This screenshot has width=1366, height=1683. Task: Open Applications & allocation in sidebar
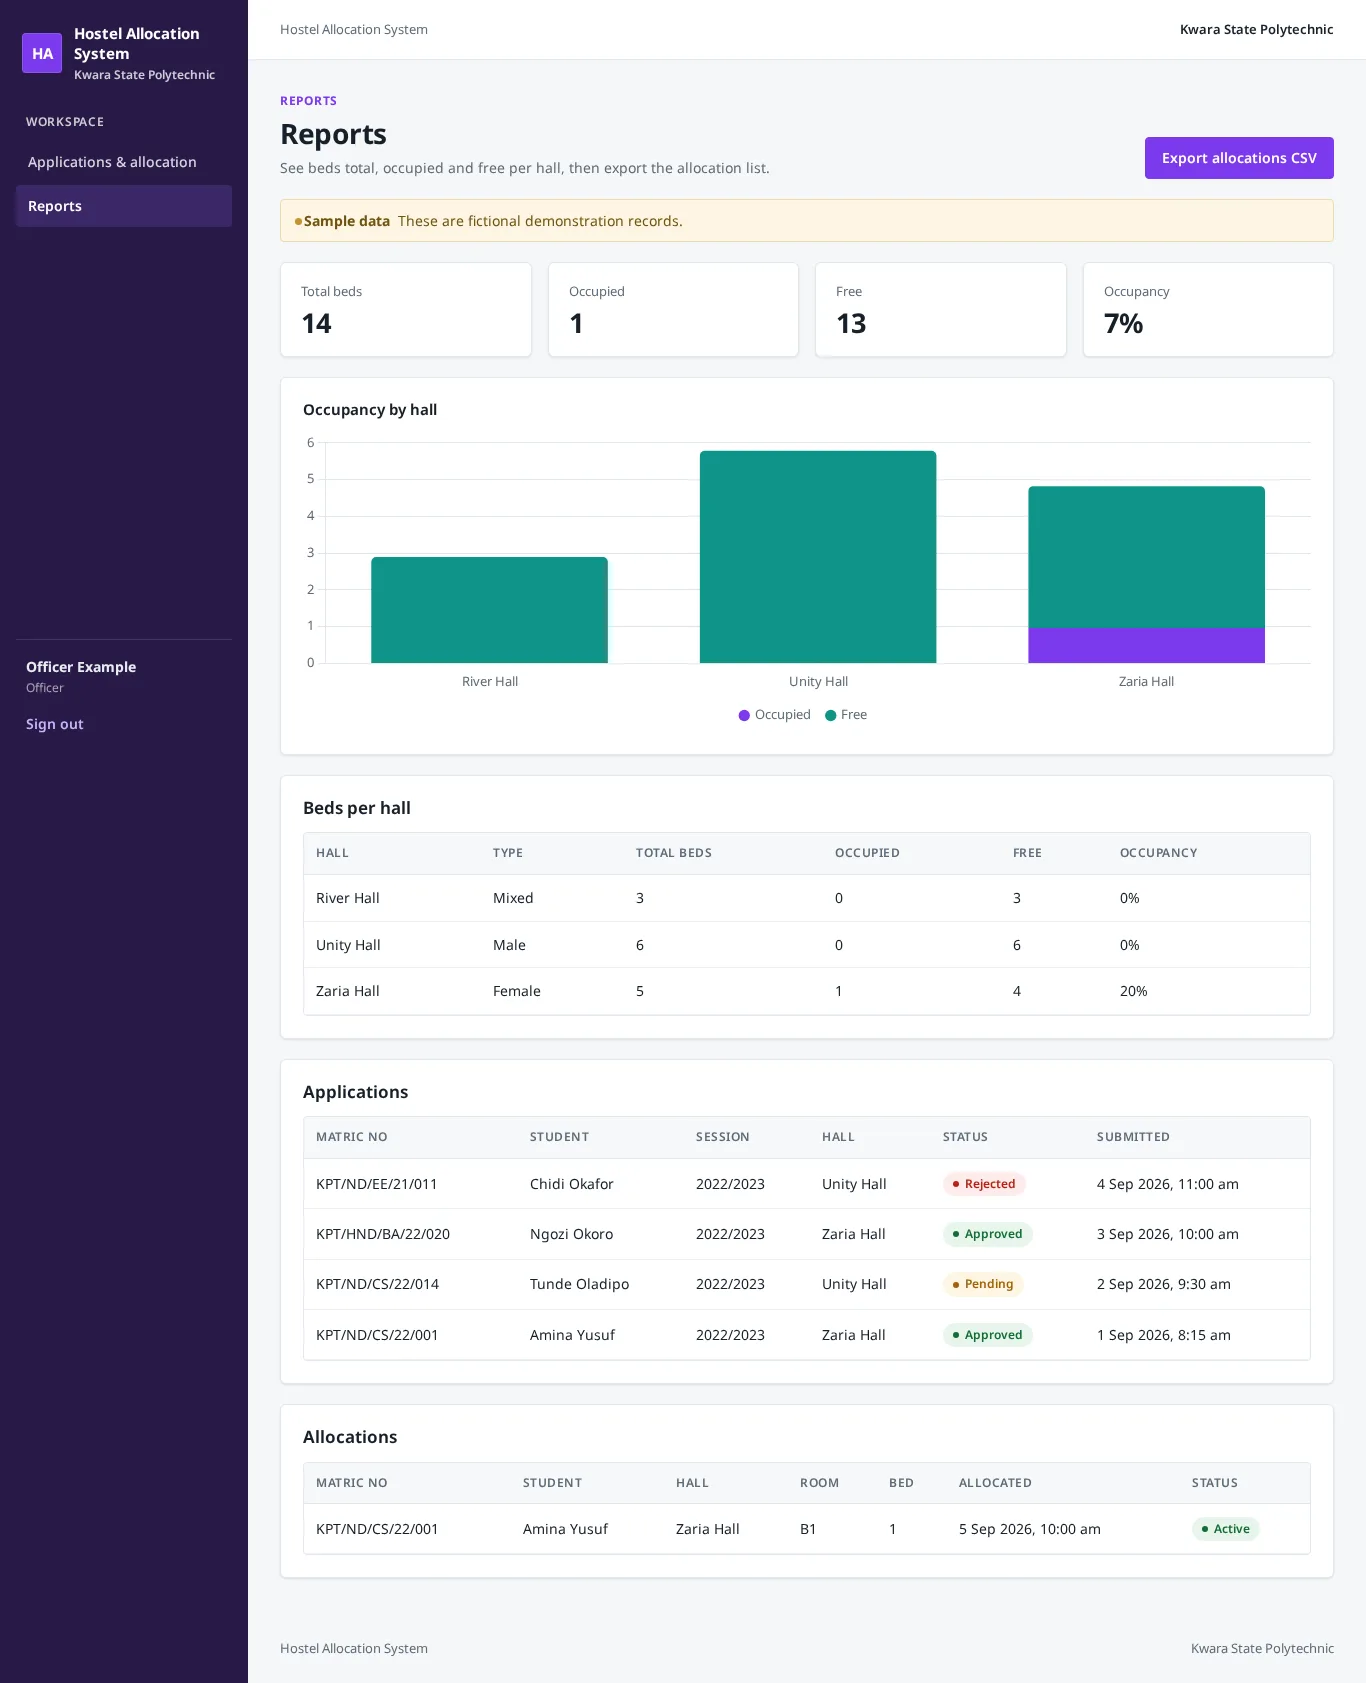pyautogui.click(x=124, y=162)
